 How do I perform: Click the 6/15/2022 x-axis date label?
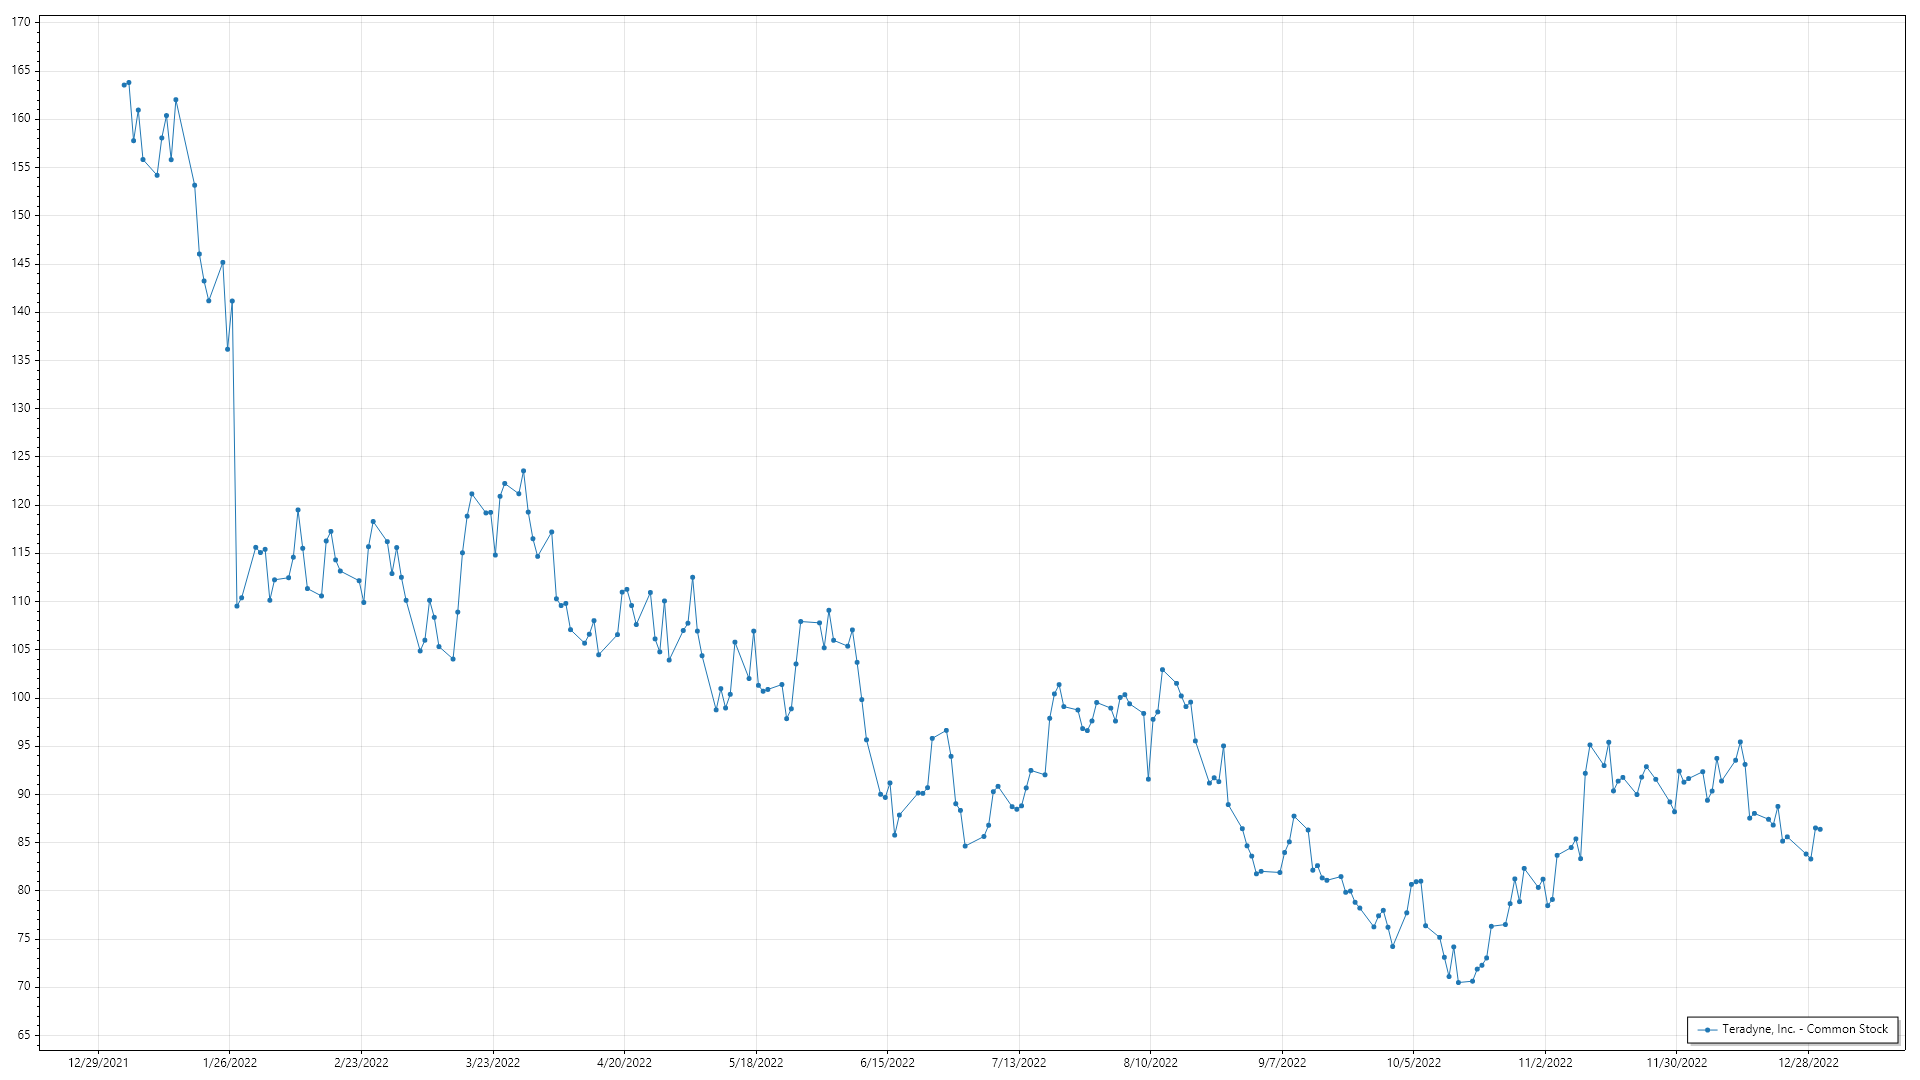(x=887, y=1062)
